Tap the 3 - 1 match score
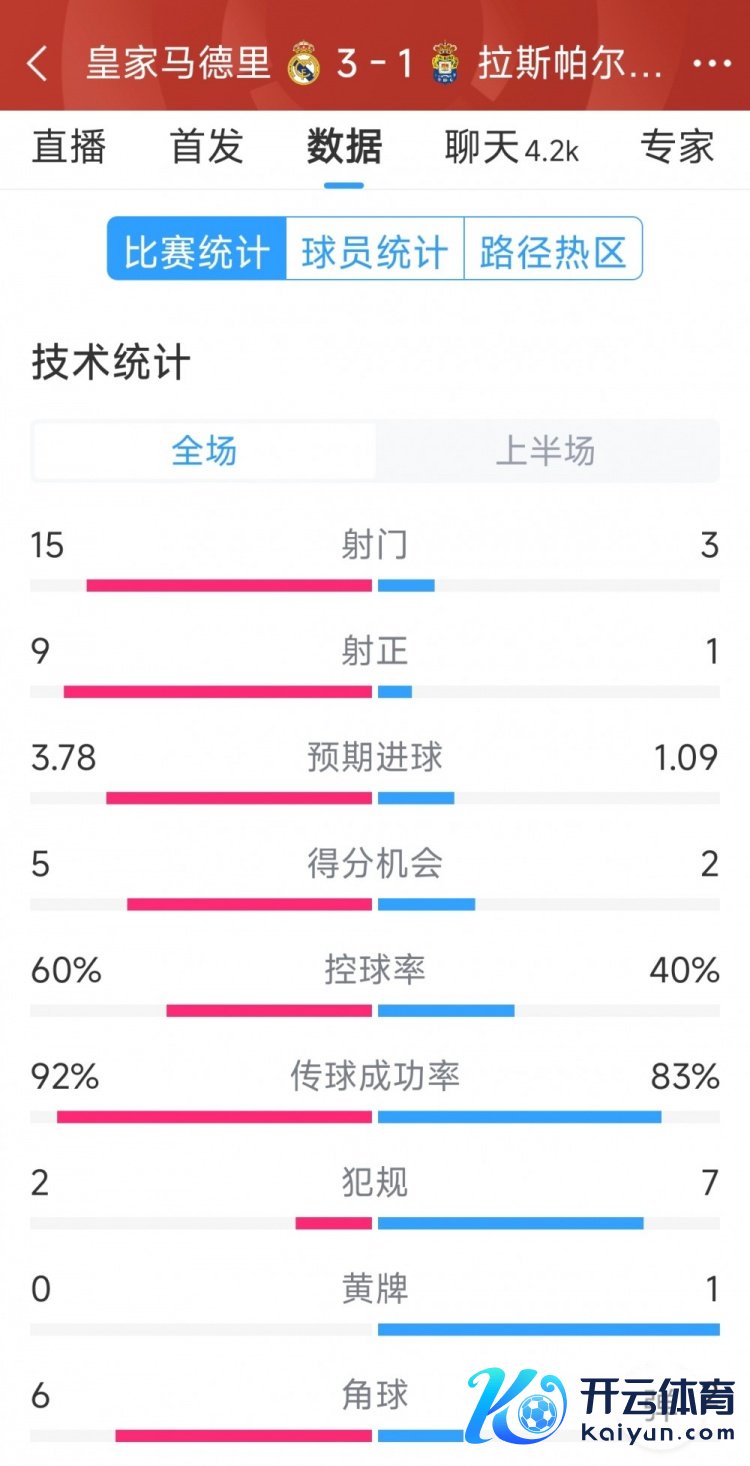This screenshot has width=750, height=1466. click(375, 64)
